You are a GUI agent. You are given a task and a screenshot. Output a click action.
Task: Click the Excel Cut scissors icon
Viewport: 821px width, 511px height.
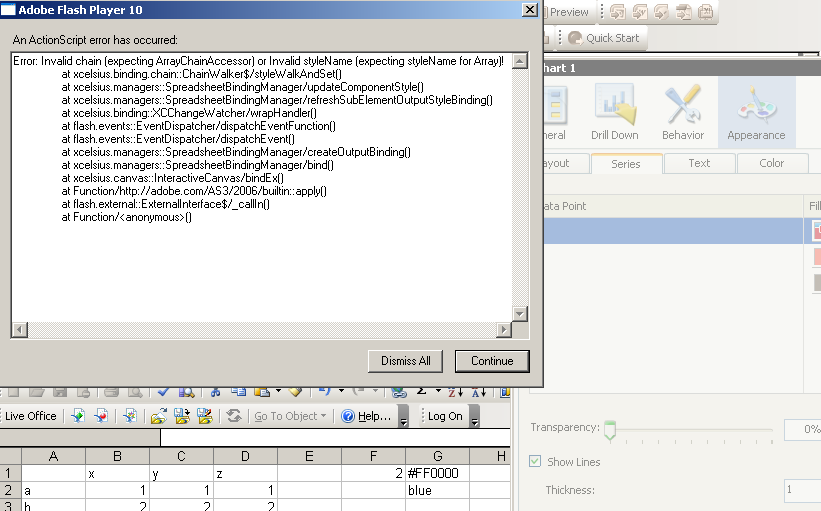click(215, 392)
